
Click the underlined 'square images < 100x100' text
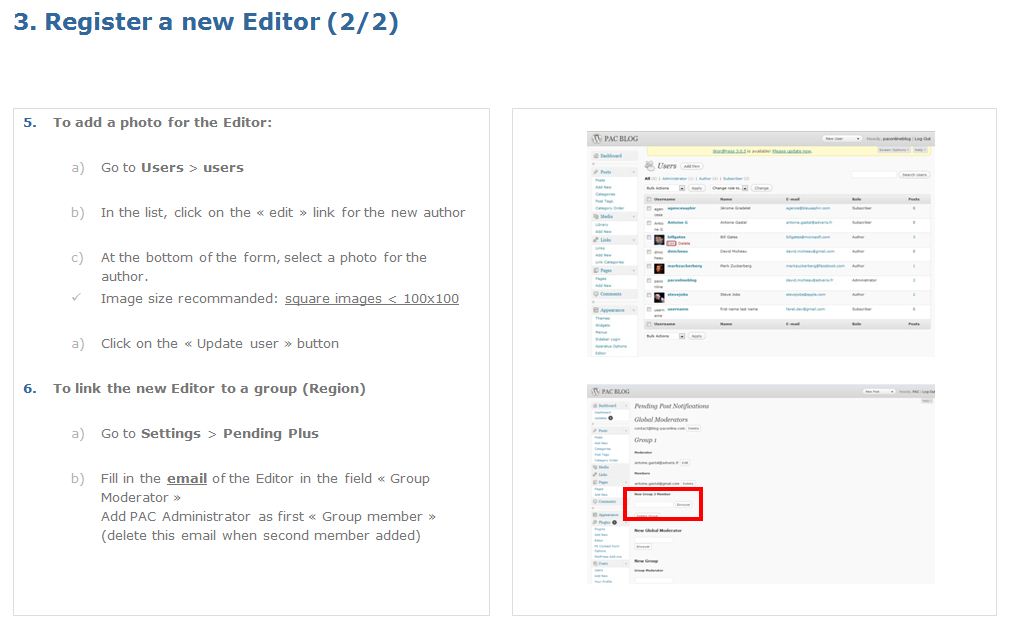point(372,299)
